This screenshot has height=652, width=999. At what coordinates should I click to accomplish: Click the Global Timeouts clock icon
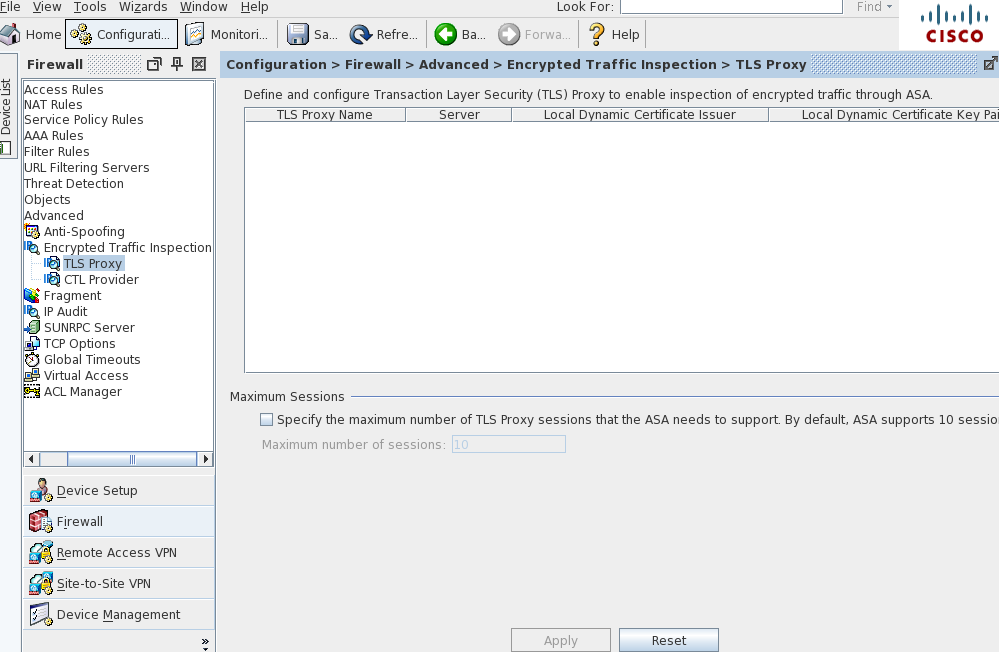32,359
